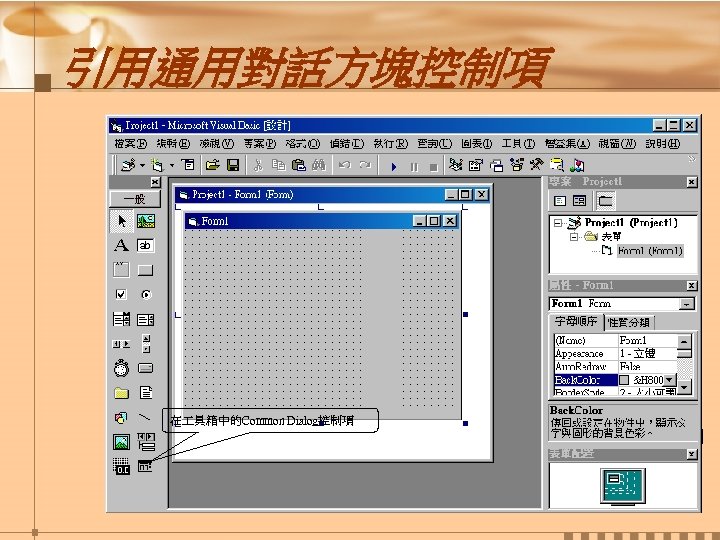Select the TextBox control (ab icon)

point(146,246)
